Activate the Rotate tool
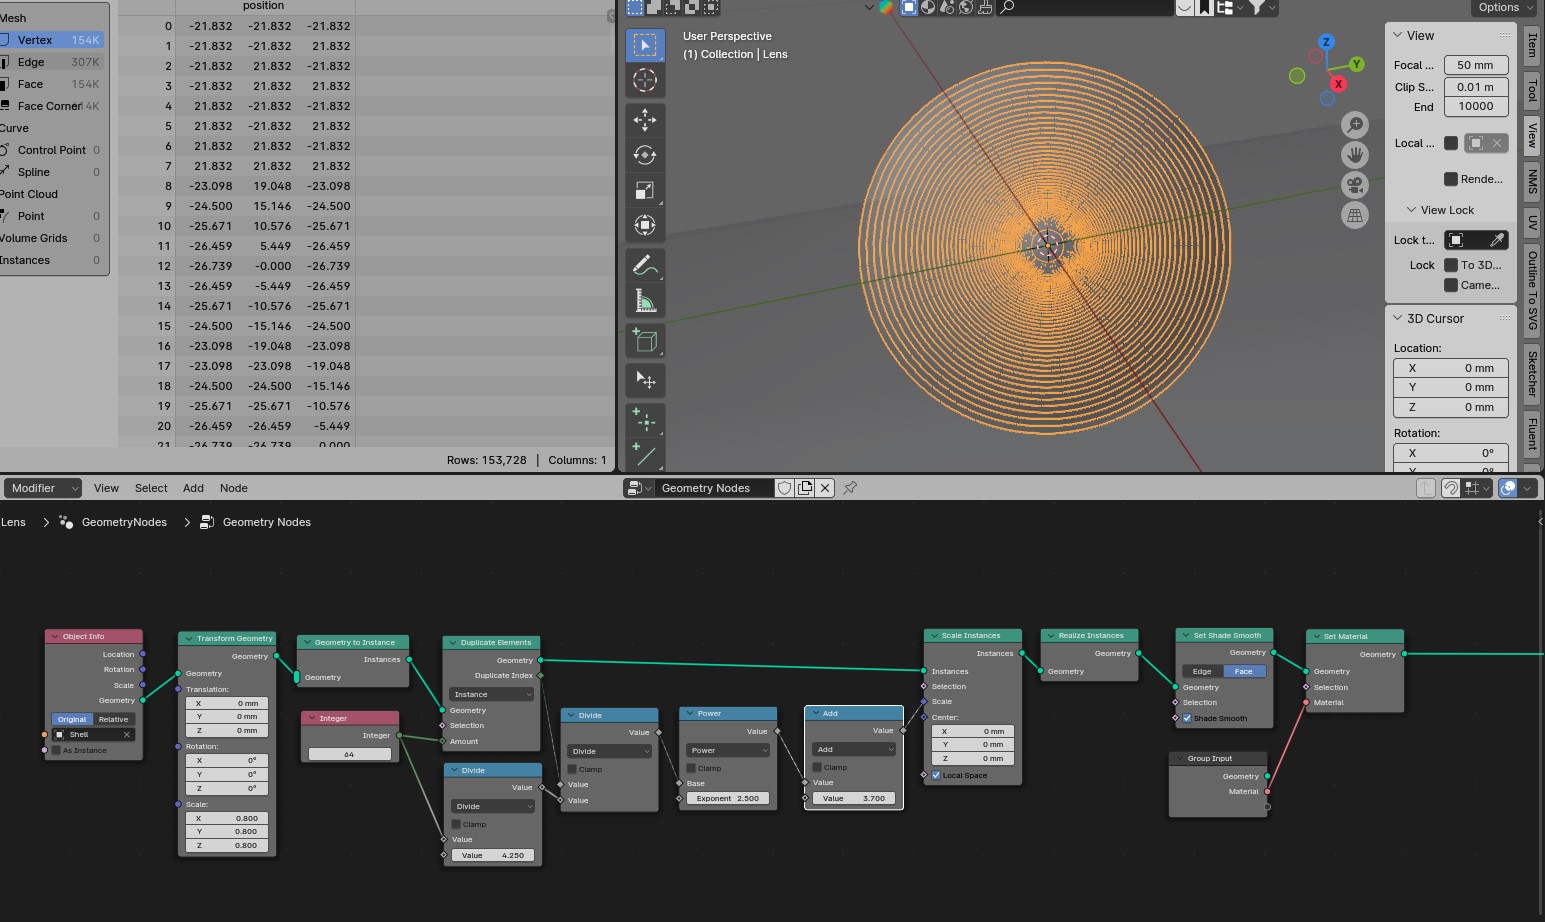The height and width of the screenshot is (922, 1545). 645,155
